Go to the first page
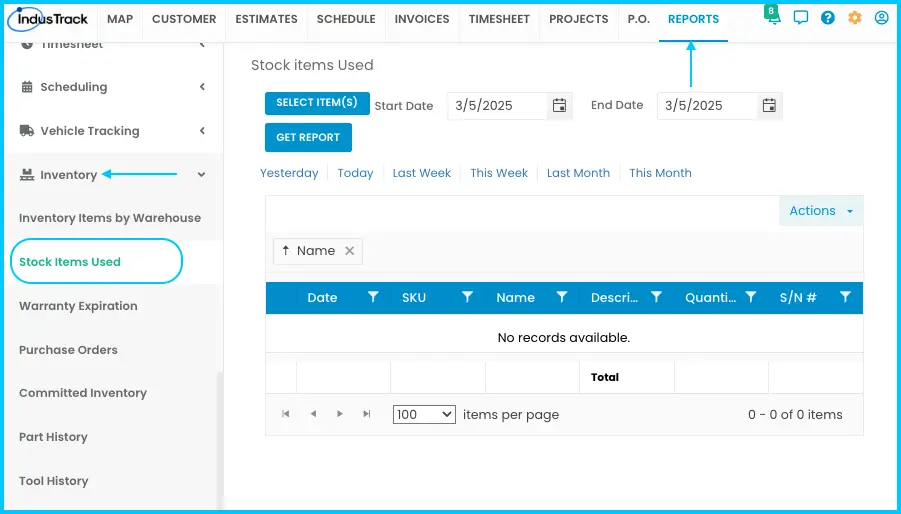Screen dimensions: 901x514 point(286,414)
